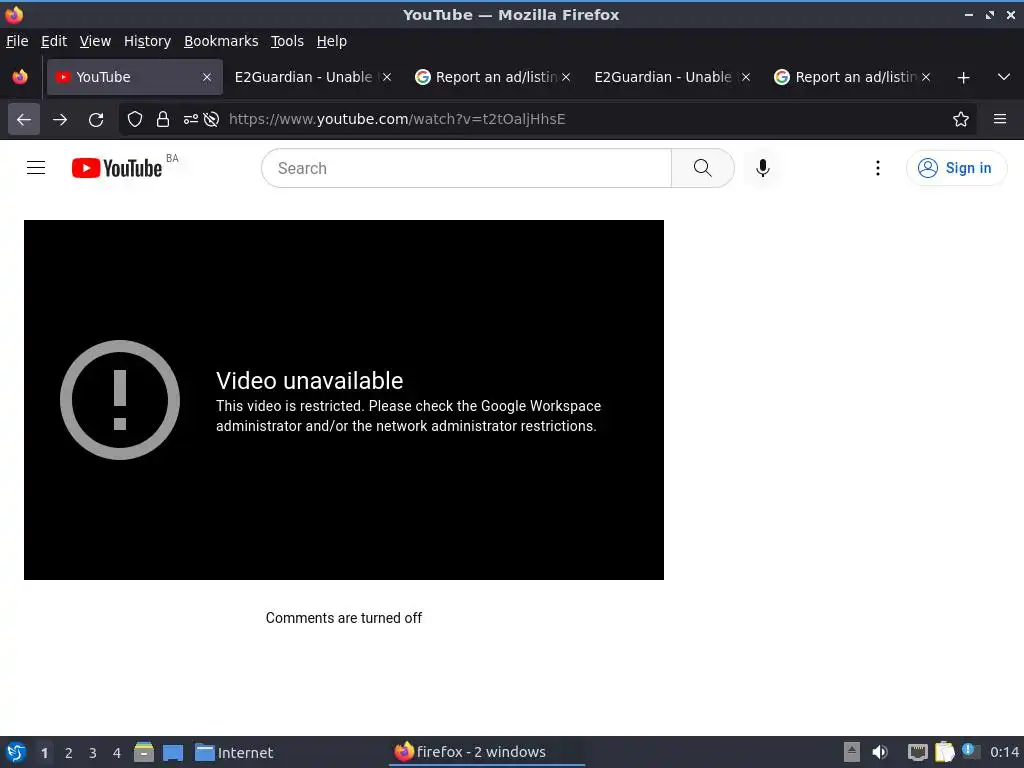Click the Video unavailable player area
This screenshot has height=768, width=1024.
coord(344,400)
